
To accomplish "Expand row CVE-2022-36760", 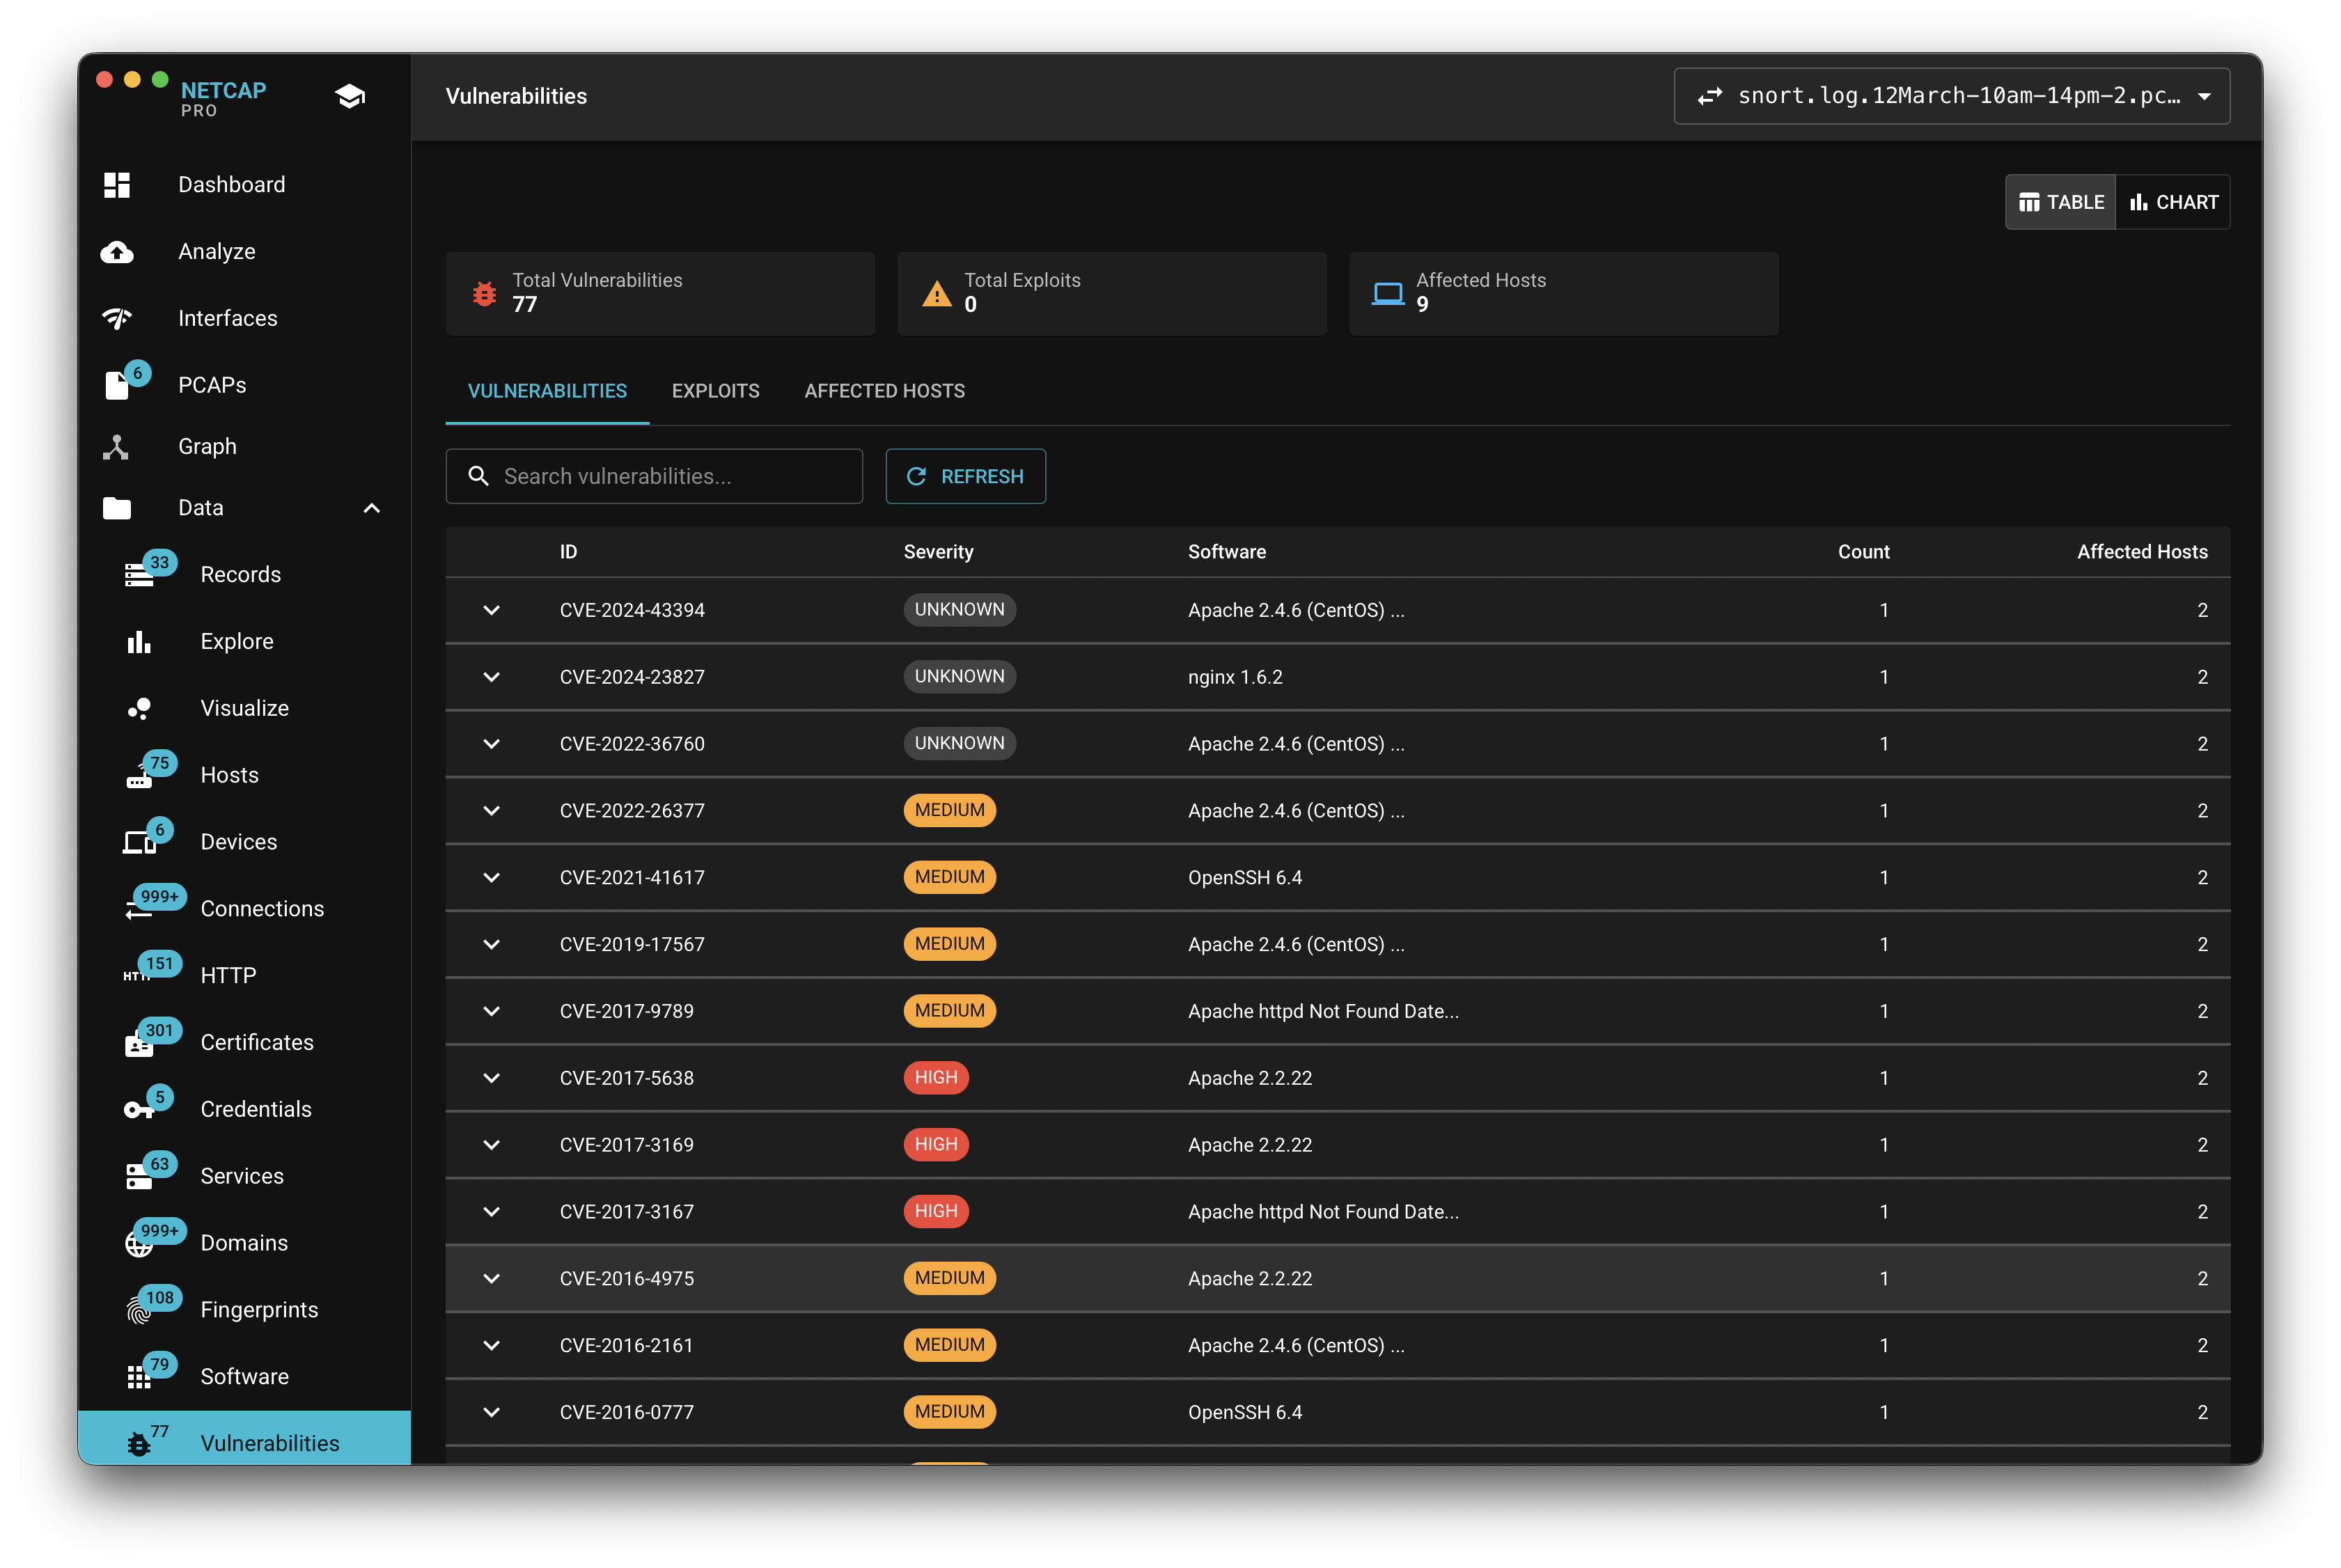I will [492, 744].
